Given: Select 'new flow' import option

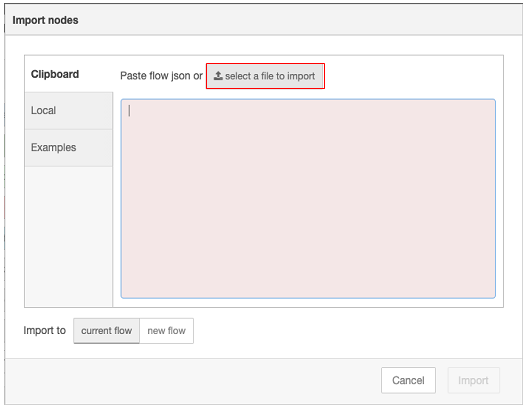Looking at the screenshot, I should click(x=166, y=331).
